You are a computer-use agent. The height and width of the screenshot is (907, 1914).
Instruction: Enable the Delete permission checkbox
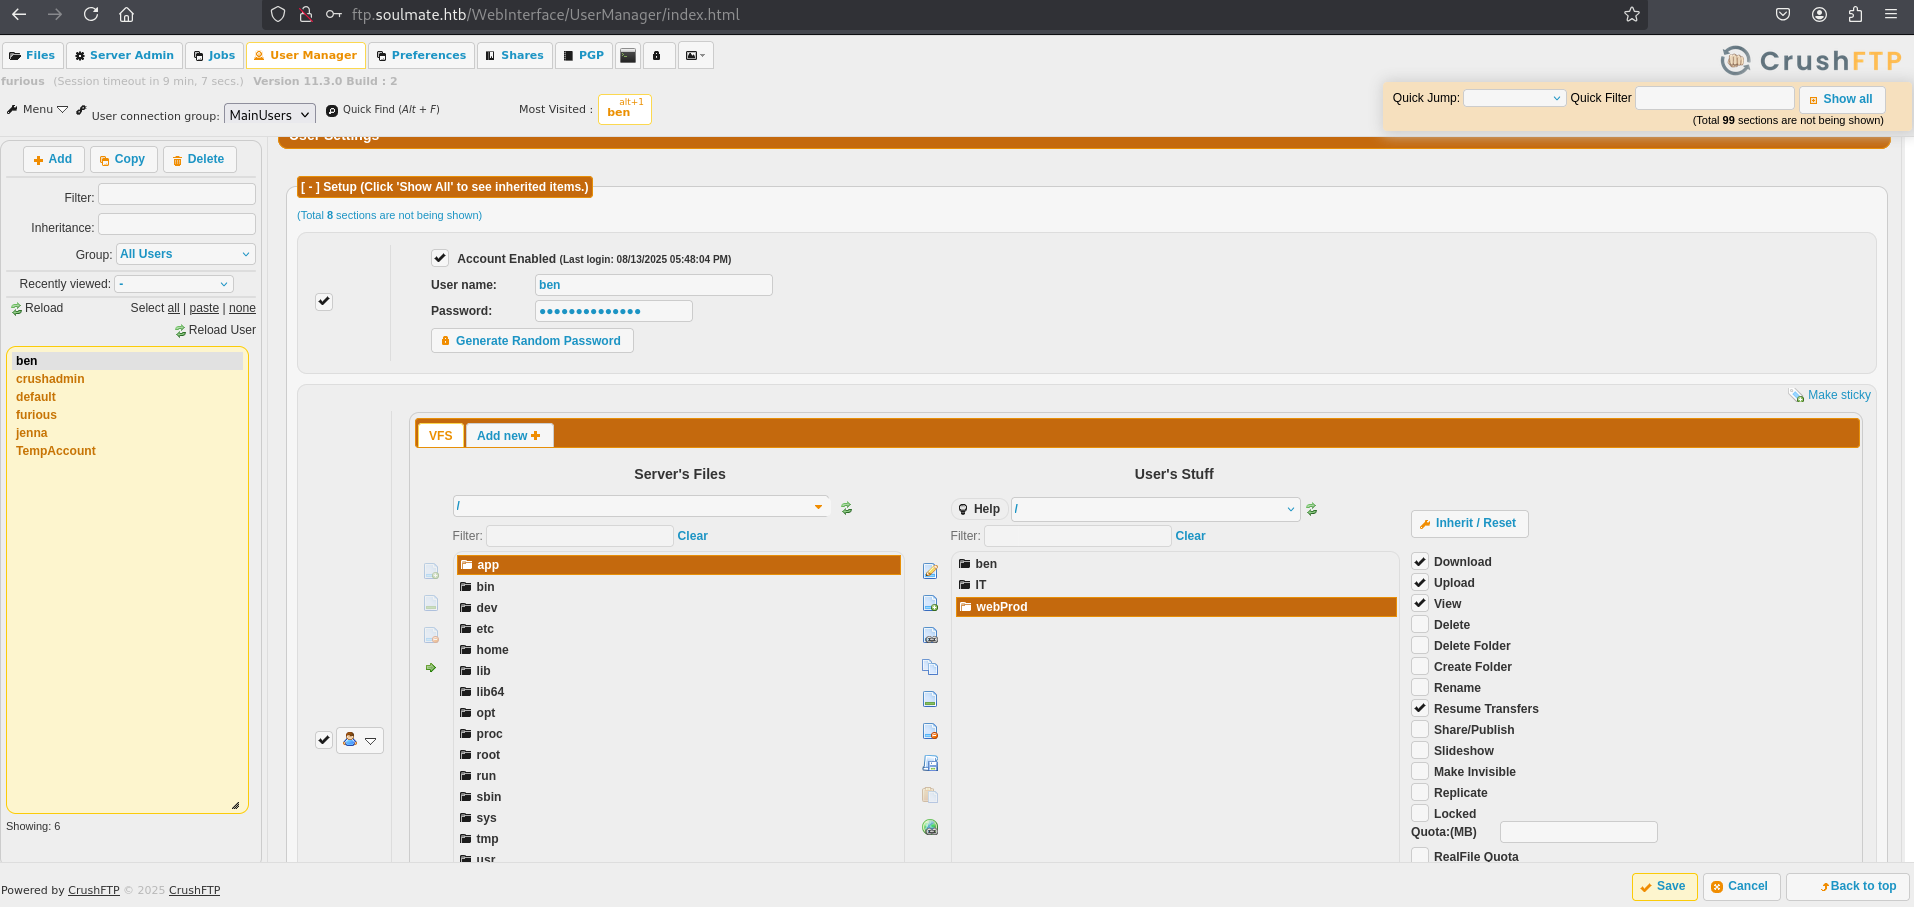pyautogui.click(x=1420, y=624)
